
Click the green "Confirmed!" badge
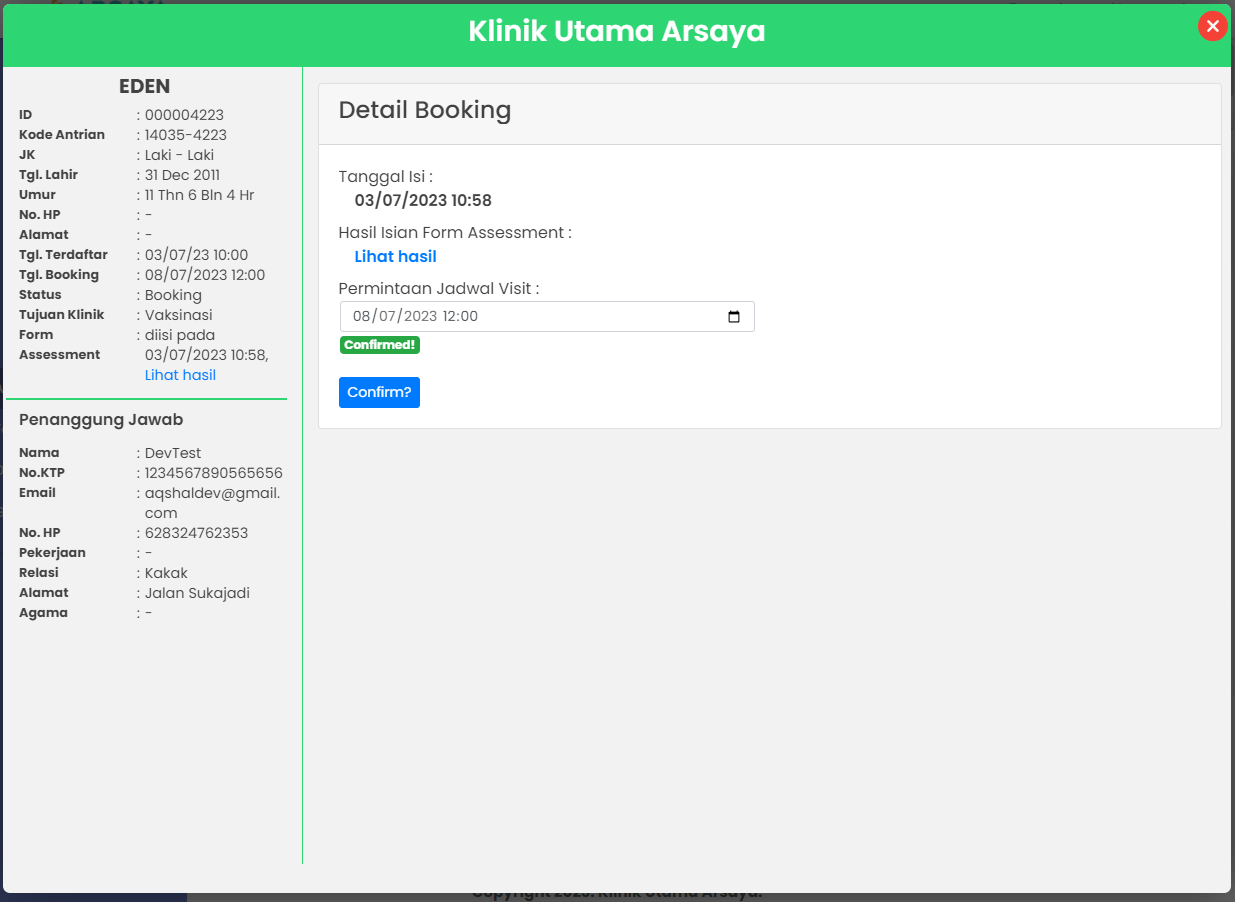point(379,343)
